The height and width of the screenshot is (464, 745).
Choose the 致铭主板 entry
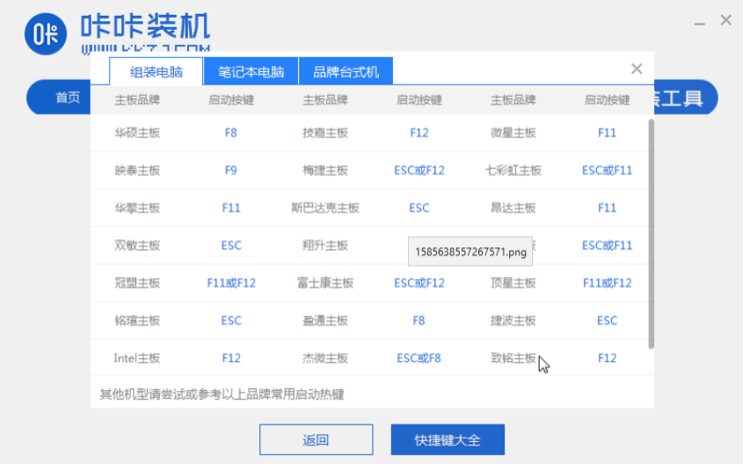coord(513,358)
